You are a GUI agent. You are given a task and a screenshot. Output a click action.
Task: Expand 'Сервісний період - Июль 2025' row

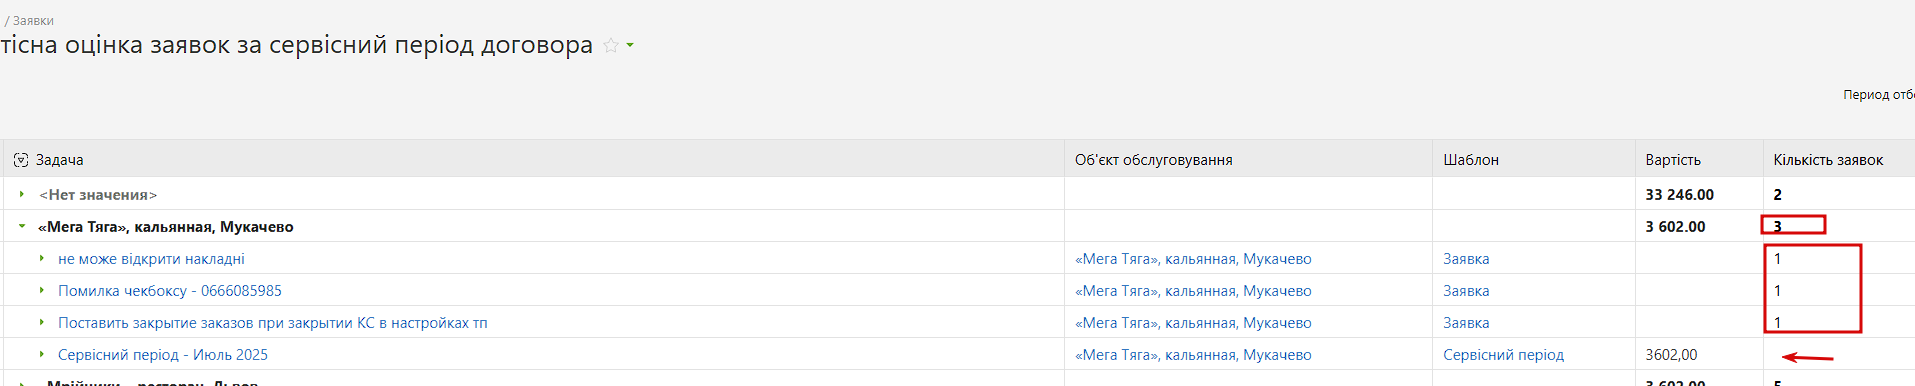[x=42, y=354]
